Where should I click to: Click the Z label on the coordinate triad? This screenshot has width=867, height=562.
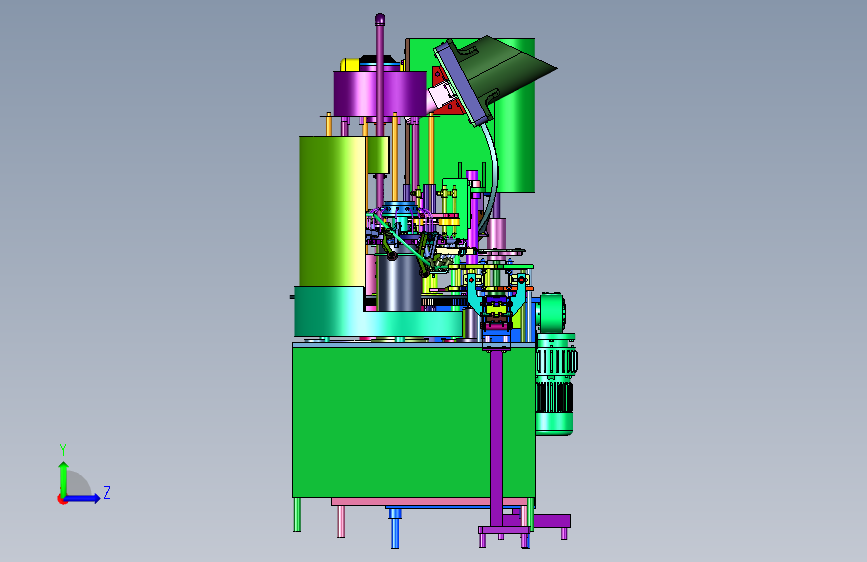click(107, 492)
